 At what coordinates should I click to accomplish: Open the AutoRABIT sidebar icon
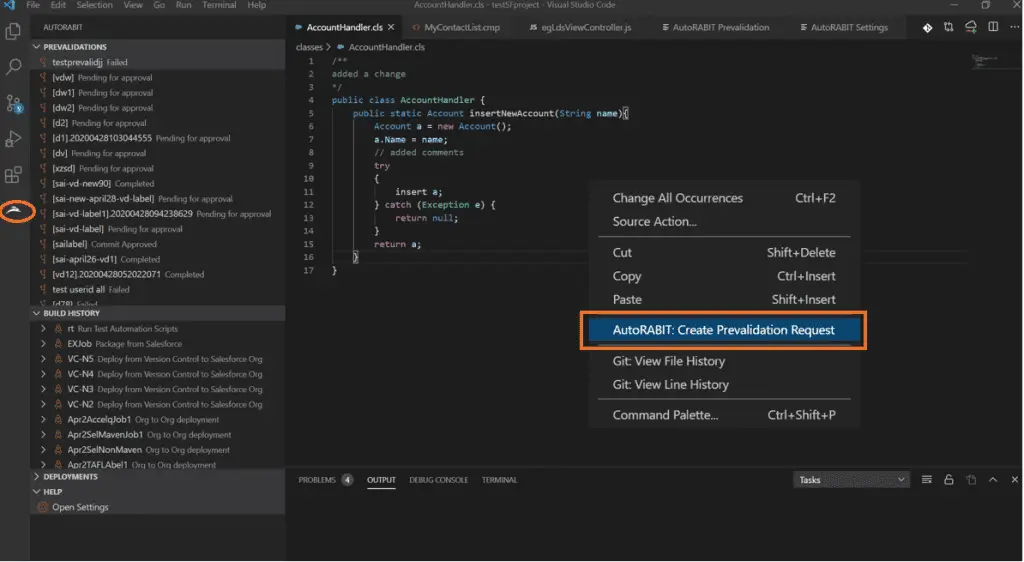point(14,211)
